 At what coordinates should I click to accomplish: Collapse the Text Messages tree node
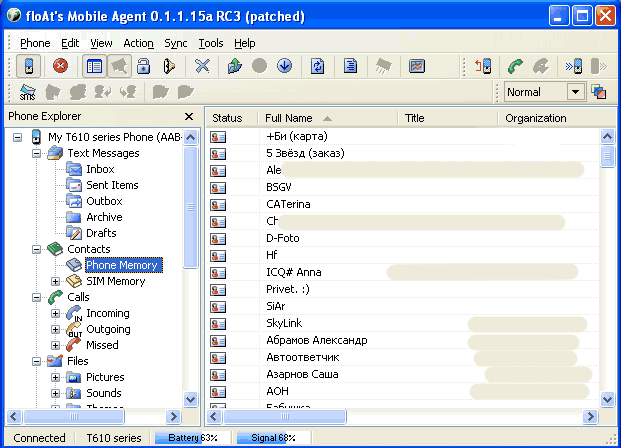click(x=37, y=153)
